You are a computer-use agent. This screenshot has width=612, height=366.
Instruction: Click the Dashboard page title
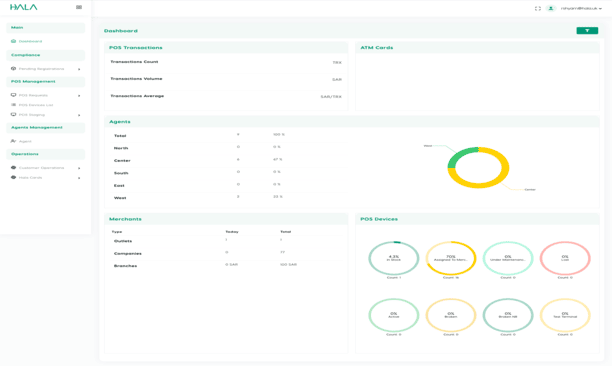click(x=121, y=31)
